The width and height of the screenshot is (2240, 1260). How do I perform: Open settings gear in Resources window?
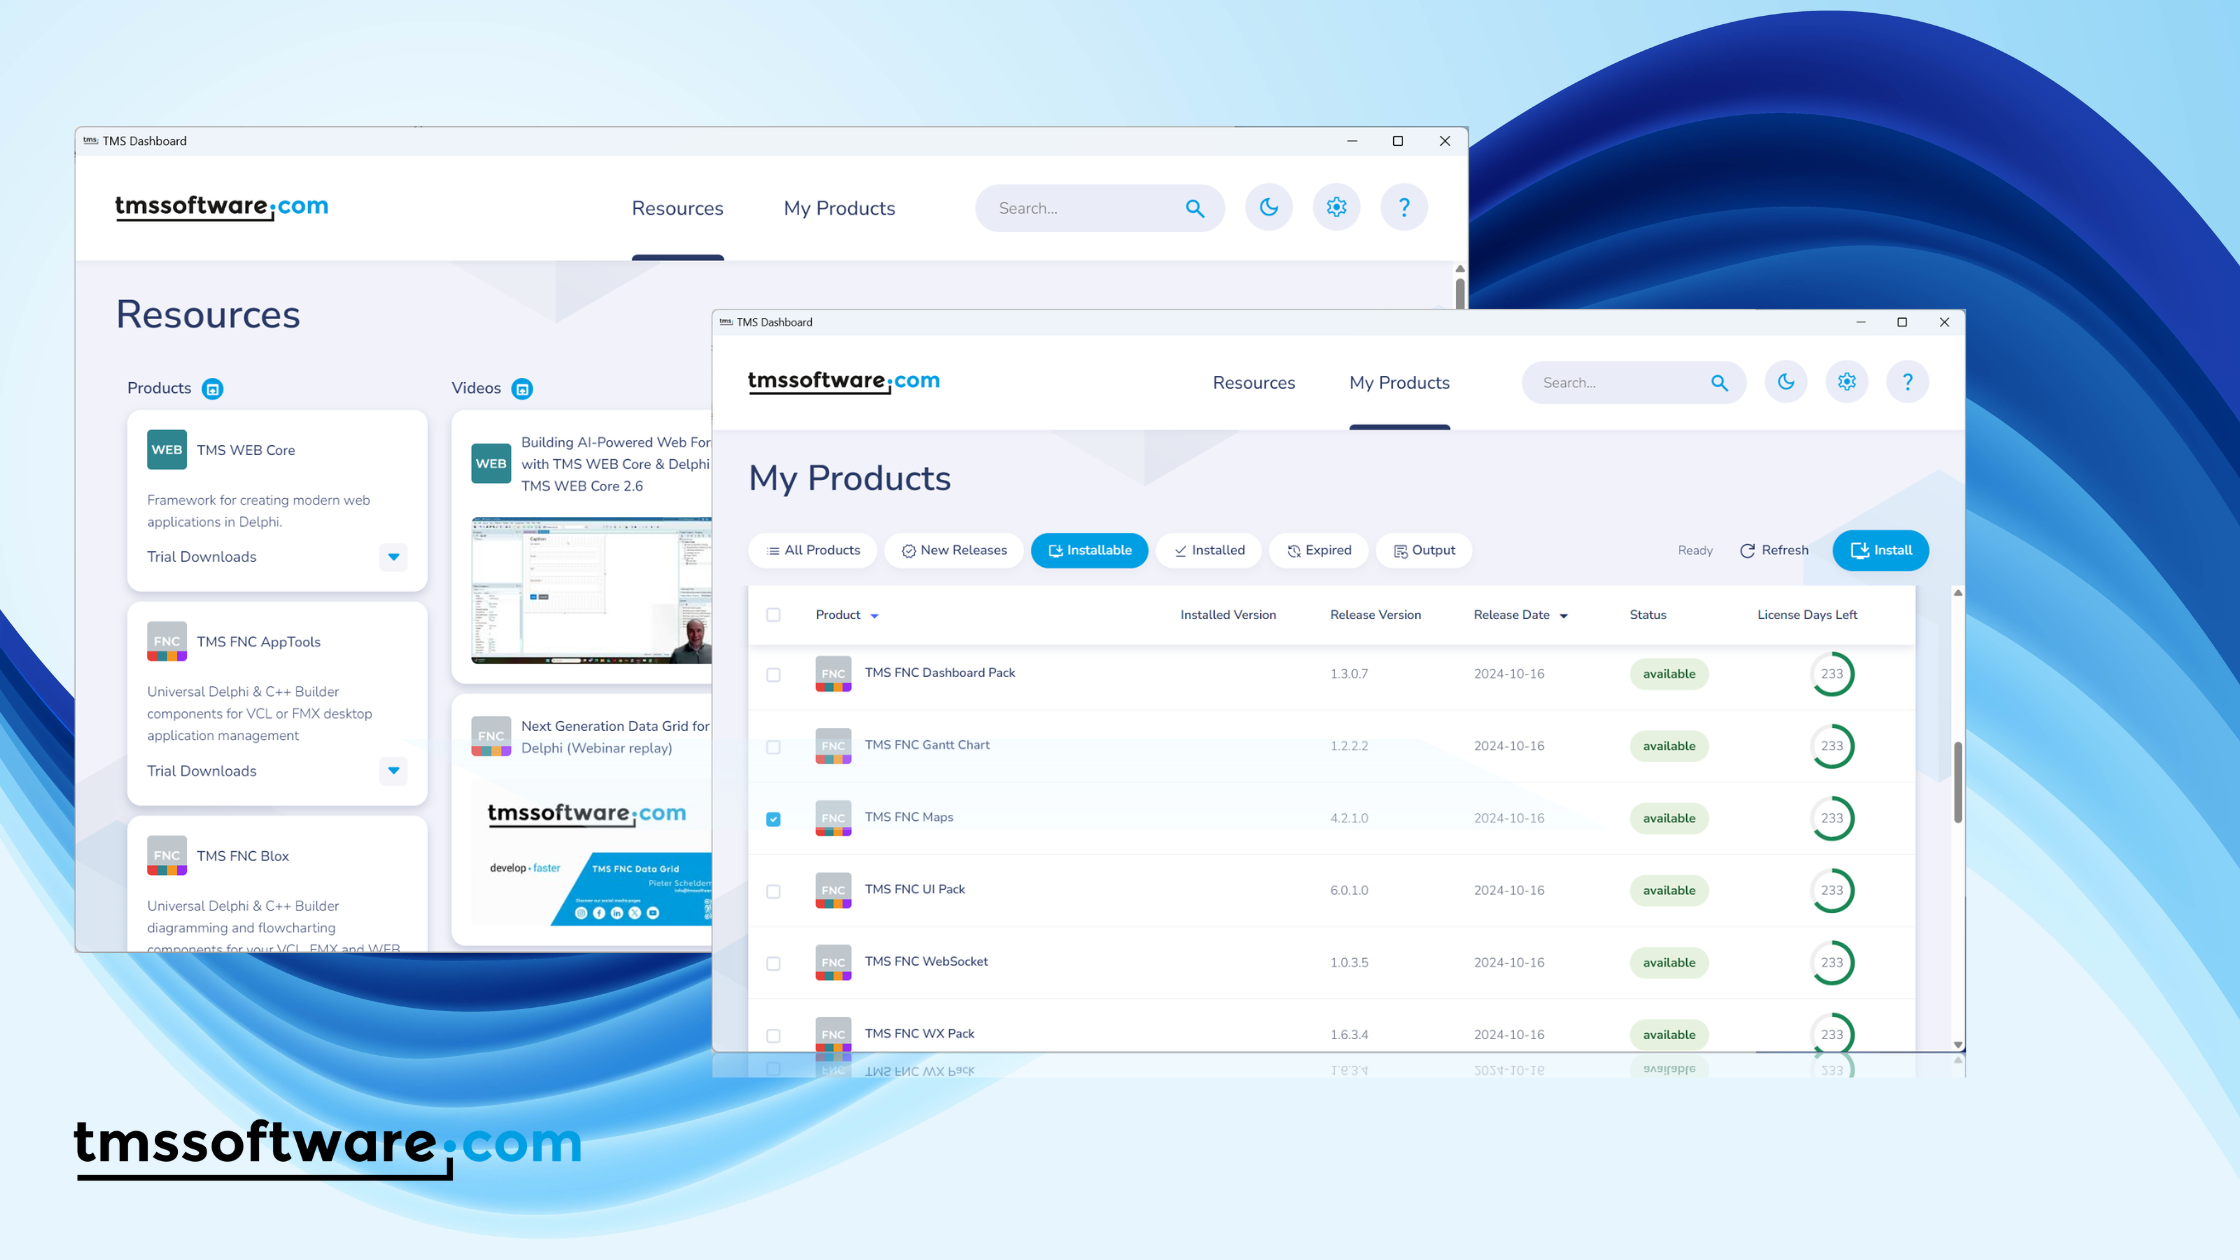[x=1336, y=207]
